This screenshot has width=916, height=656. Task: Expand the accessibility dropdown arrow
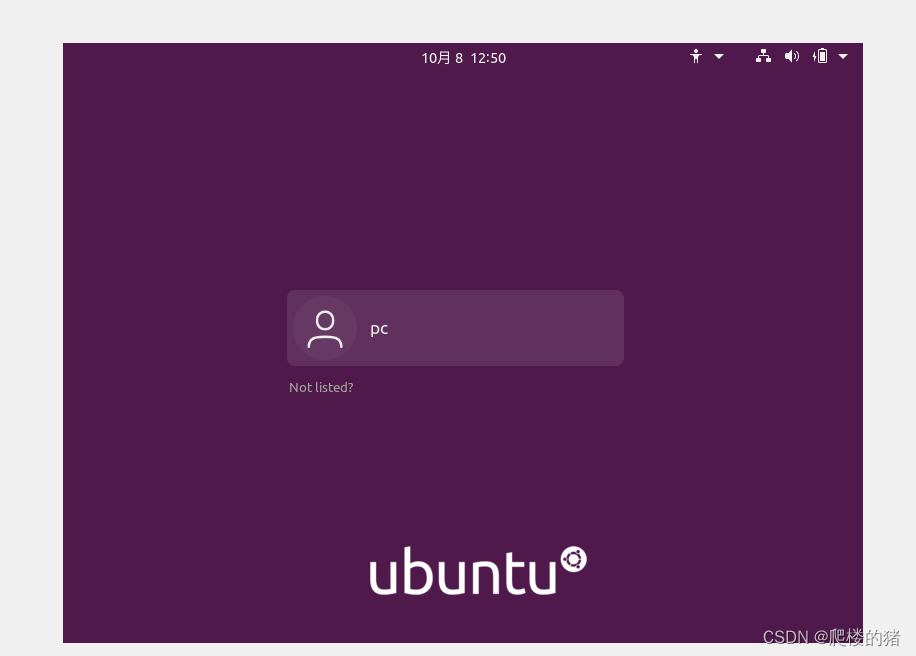pyautogui.click(x=719, y=57)
